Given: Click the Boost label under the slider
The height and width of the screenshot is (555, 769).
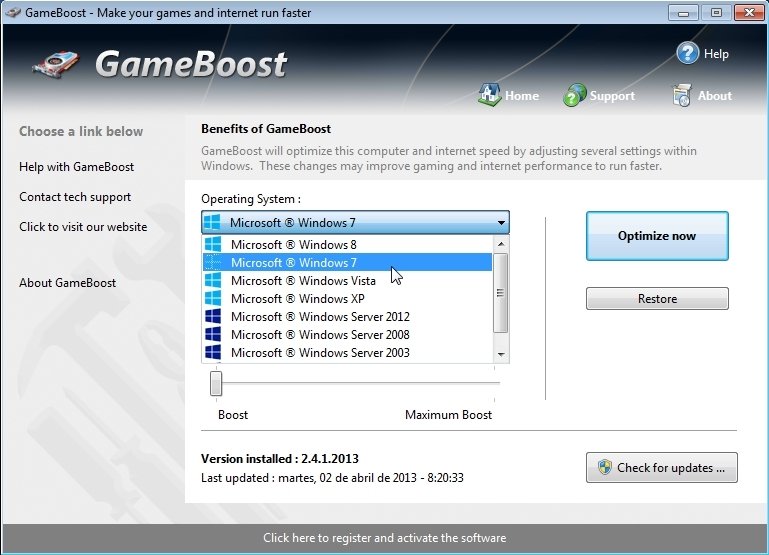Looking at the screenshot, I should (x=233, y=415).
